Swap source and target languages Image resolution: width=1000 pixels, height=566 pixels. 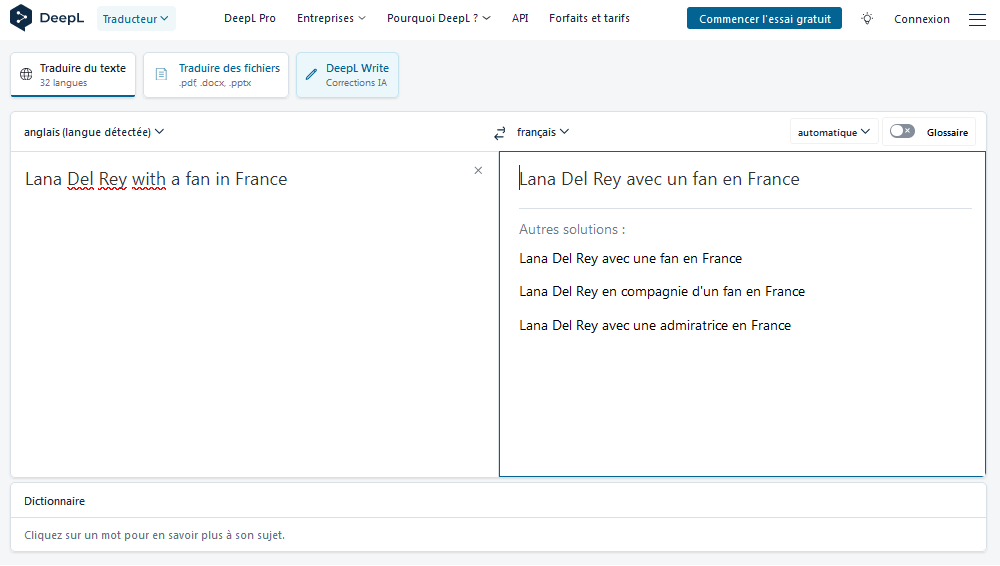pyautogui.click(x=499, y=133)
